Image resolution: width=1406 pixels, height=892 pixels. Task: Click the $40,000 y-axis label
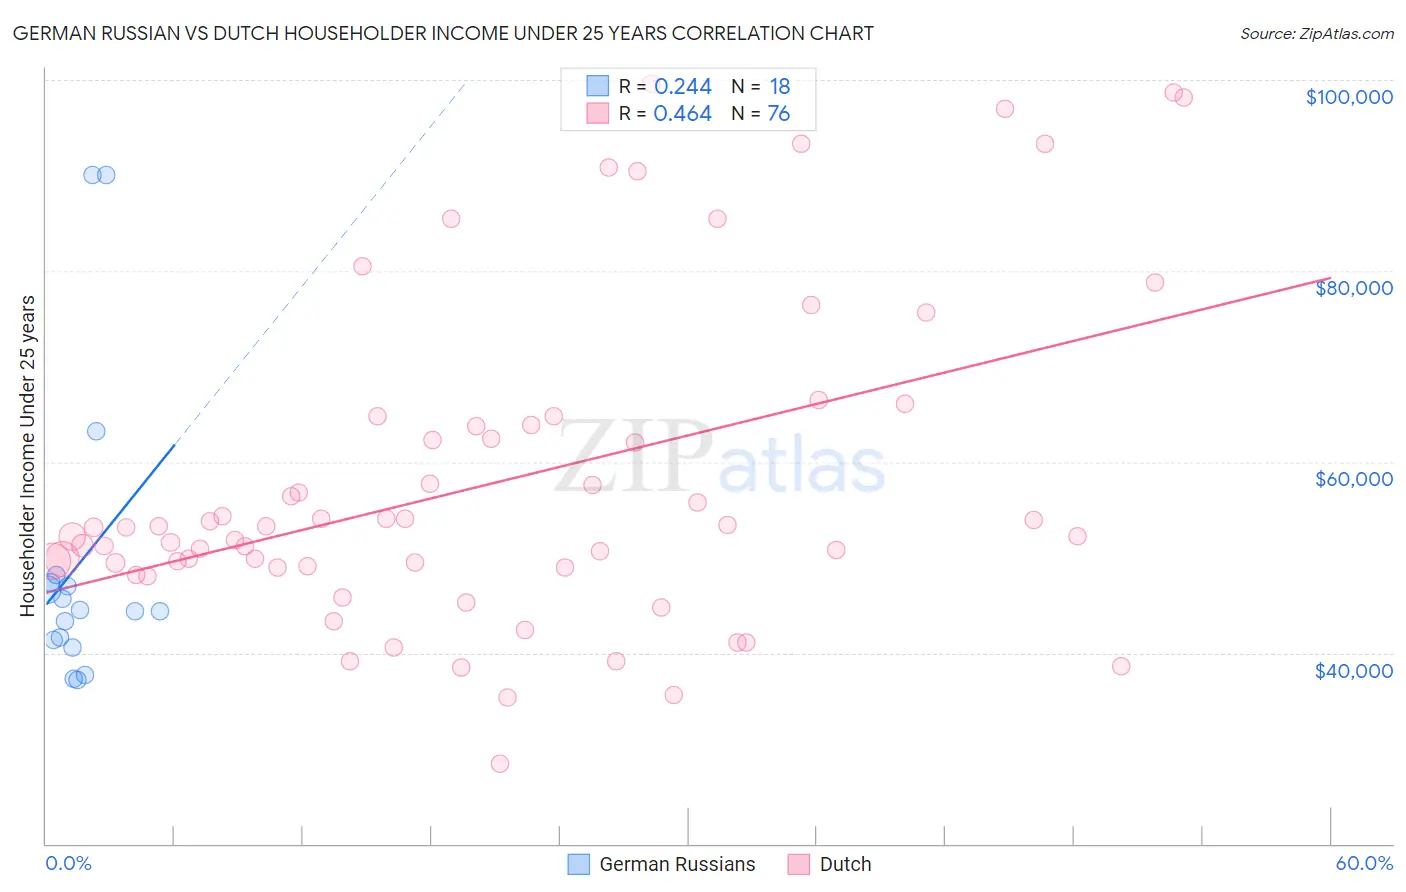point(1353,671)
